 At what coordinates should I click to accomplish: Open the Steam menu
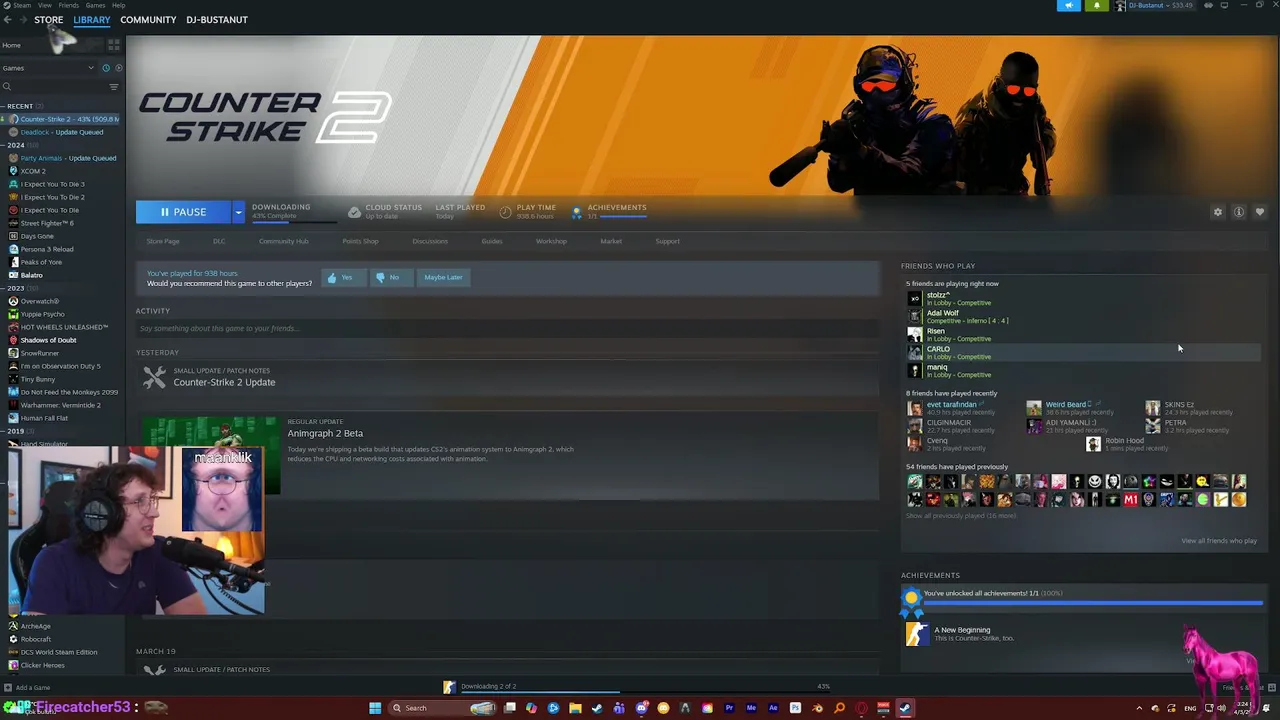coord(21,5)
